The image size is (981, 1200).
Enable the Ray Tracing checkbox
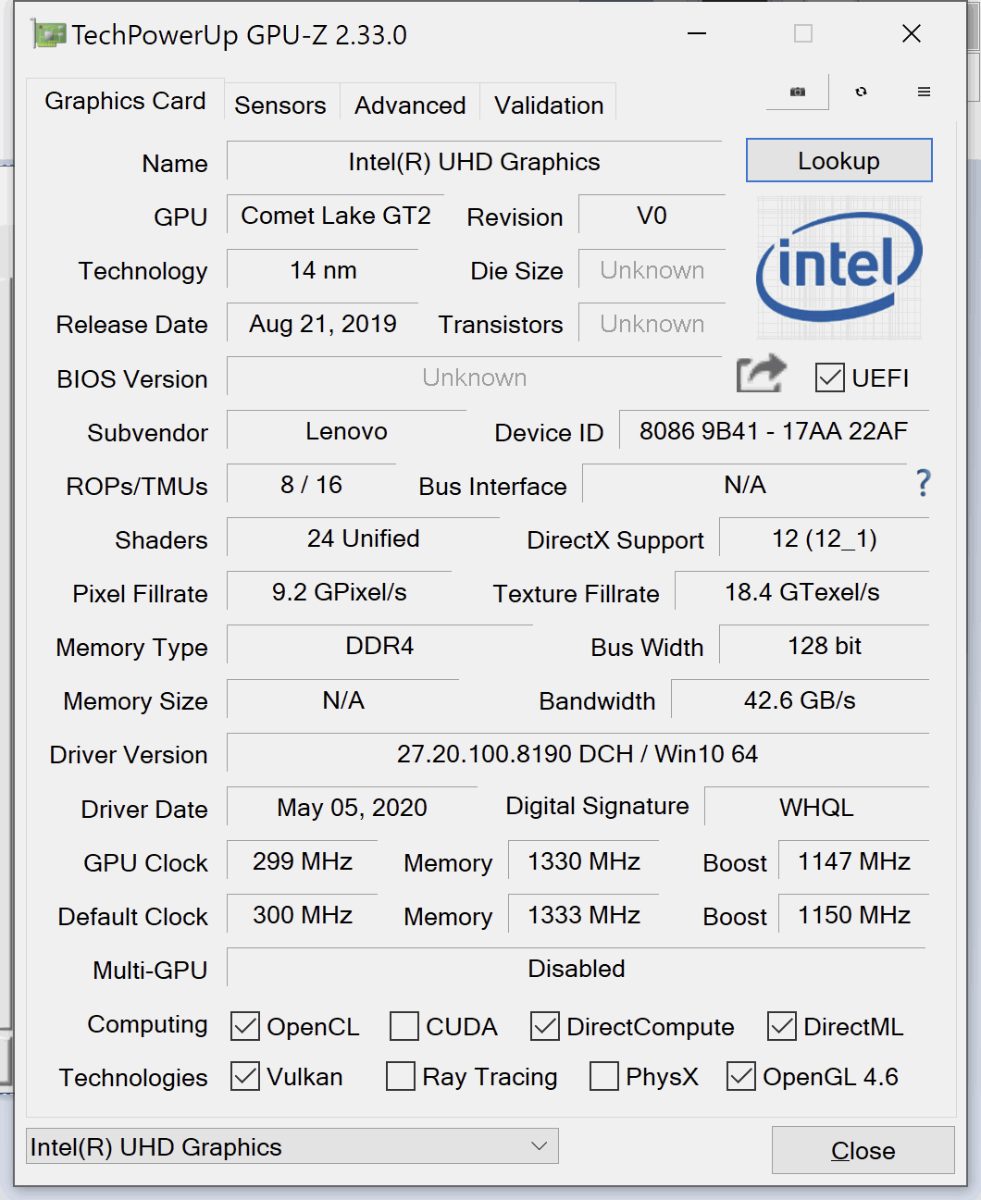[400, 1077]
